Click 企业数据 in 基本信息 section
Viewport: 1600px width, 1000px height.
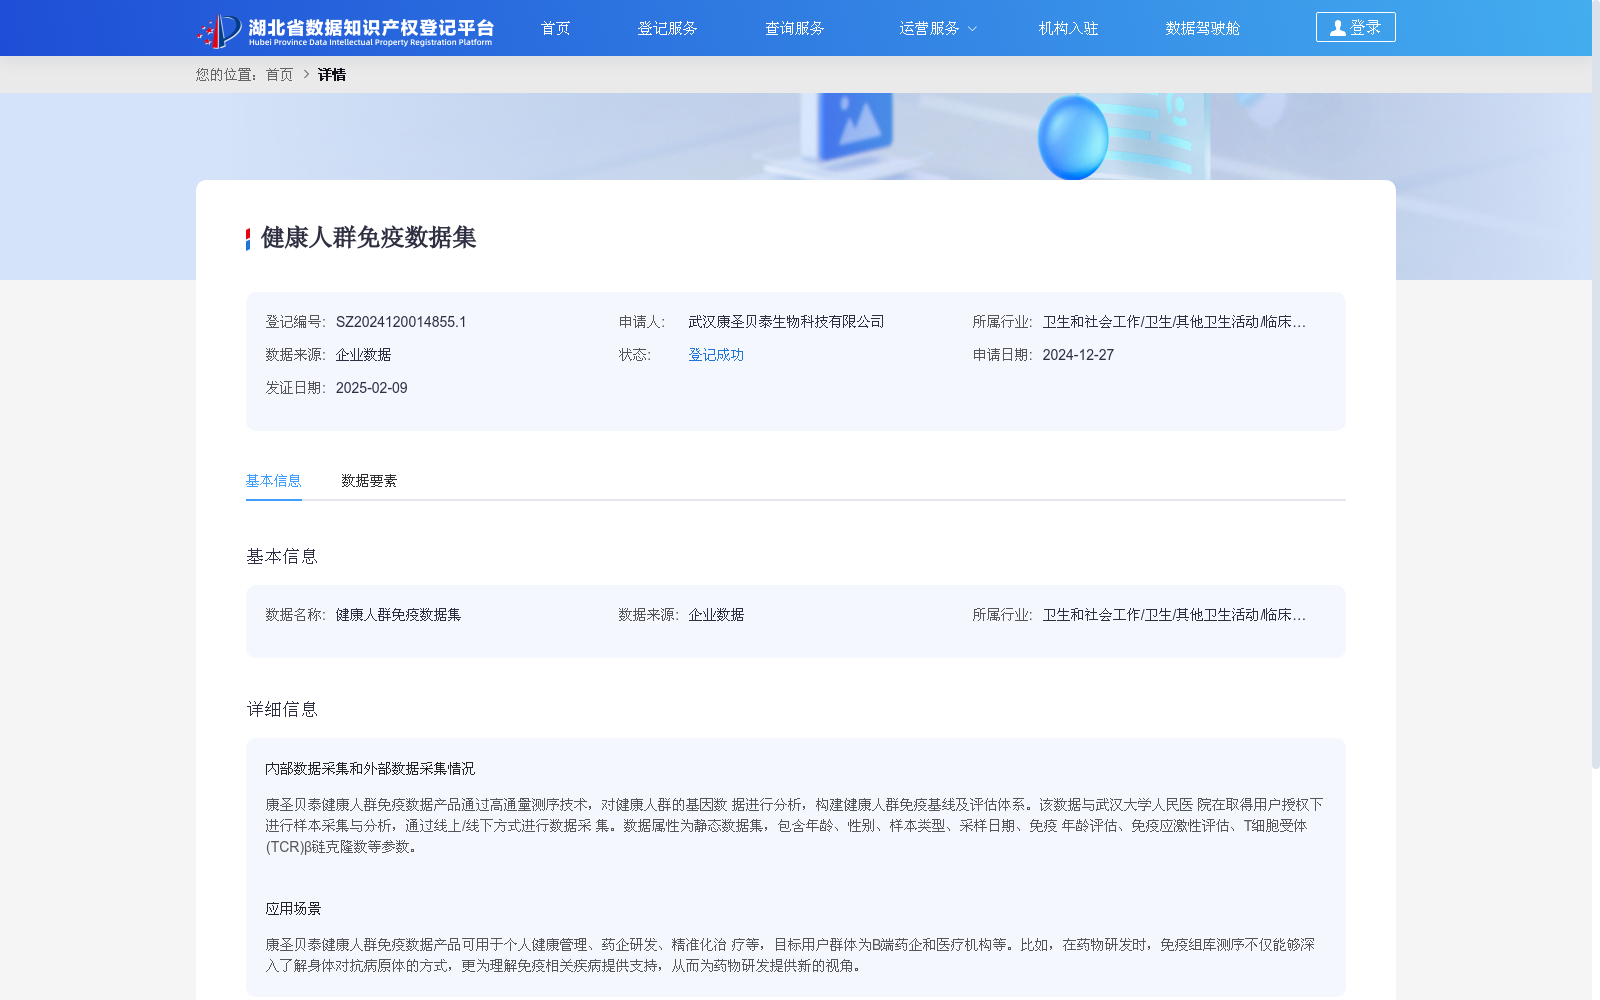point(716,615)
